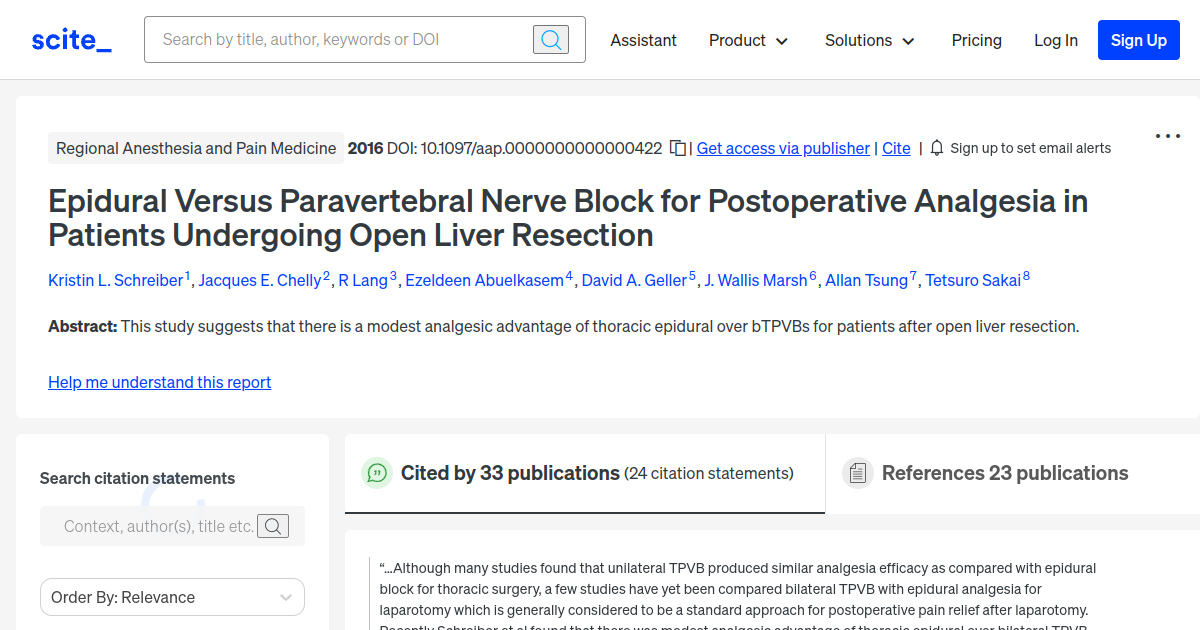1200x630 pixels.
Task: Click the References document icon
Action: click(858, 472)
